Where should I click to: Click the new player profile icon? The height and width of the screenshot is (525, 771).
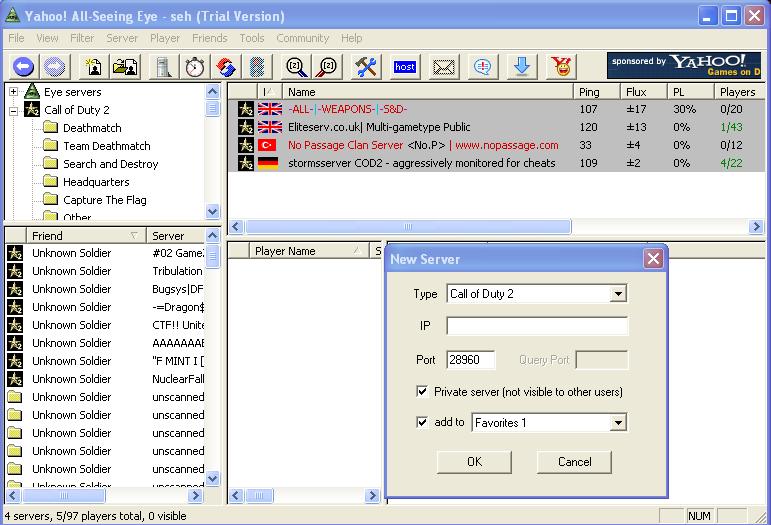click(93, 66)
